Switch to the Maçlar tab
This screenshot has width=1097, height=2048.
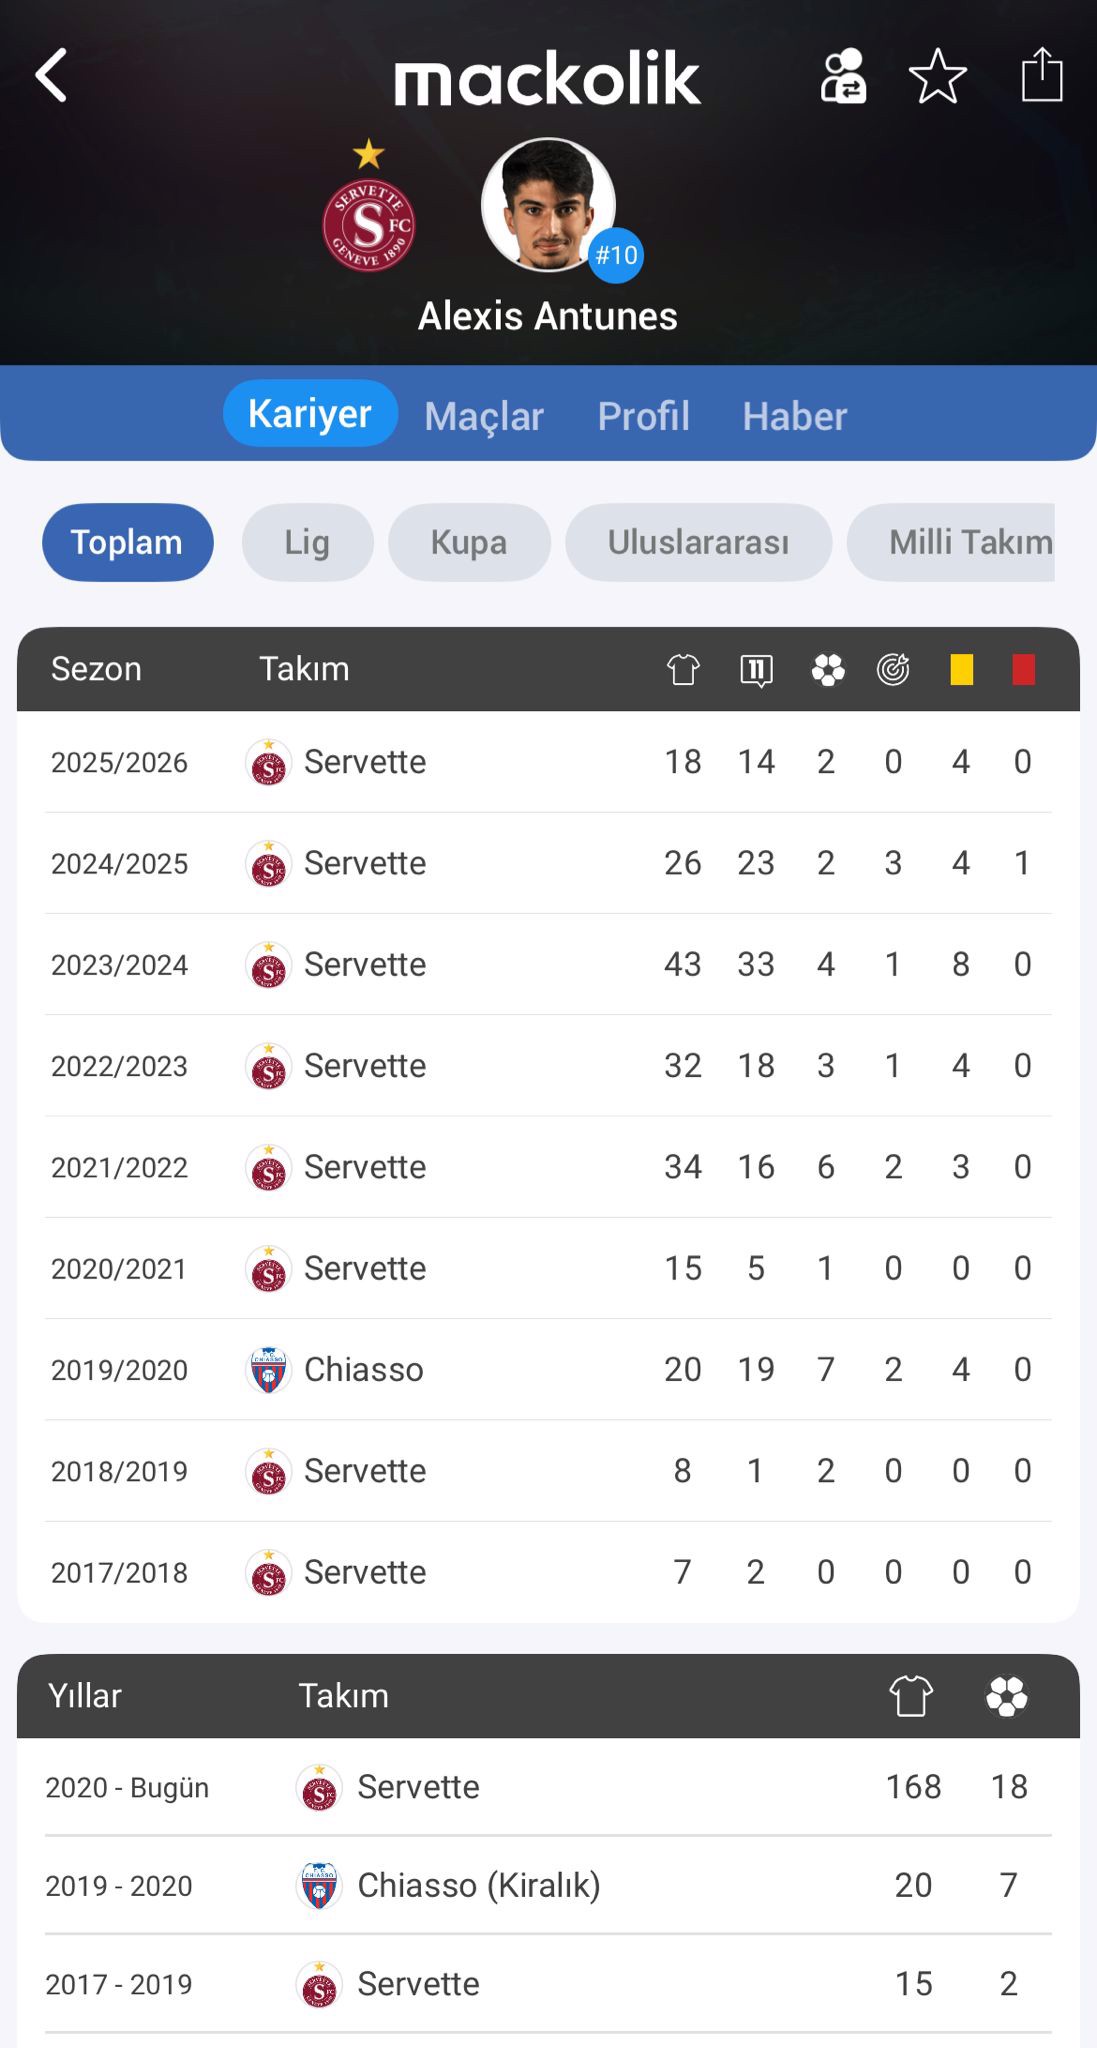484,416
